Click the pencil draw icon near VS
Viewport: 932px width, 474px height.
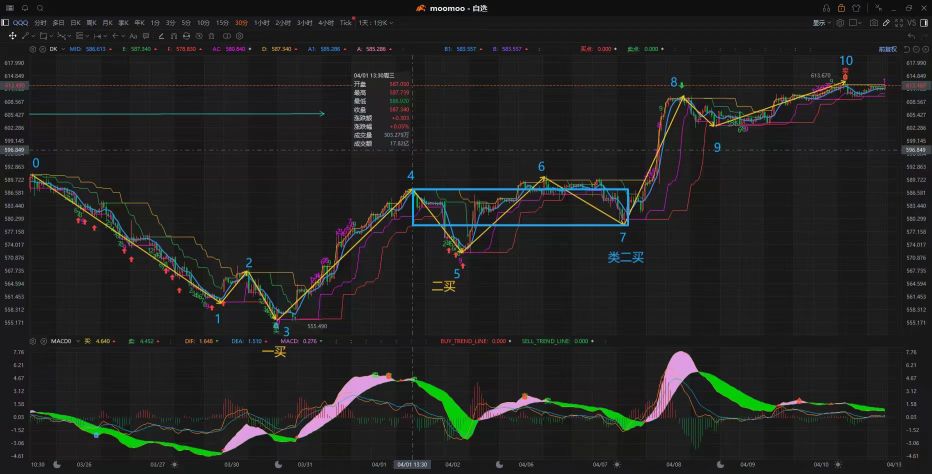[x=886, y=23]
